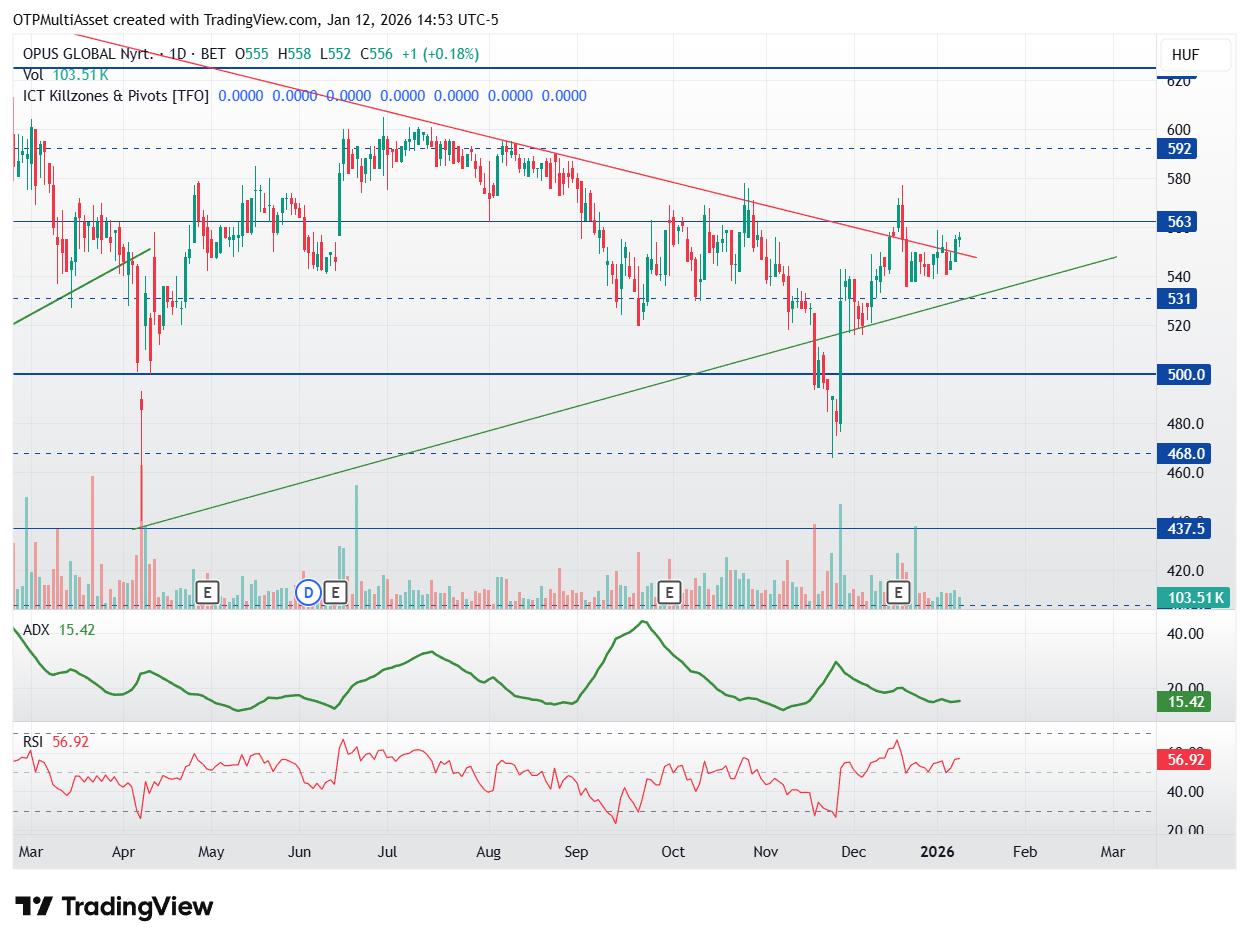
Task: Select the ADX indicator legend label
Action: (38, 629)
